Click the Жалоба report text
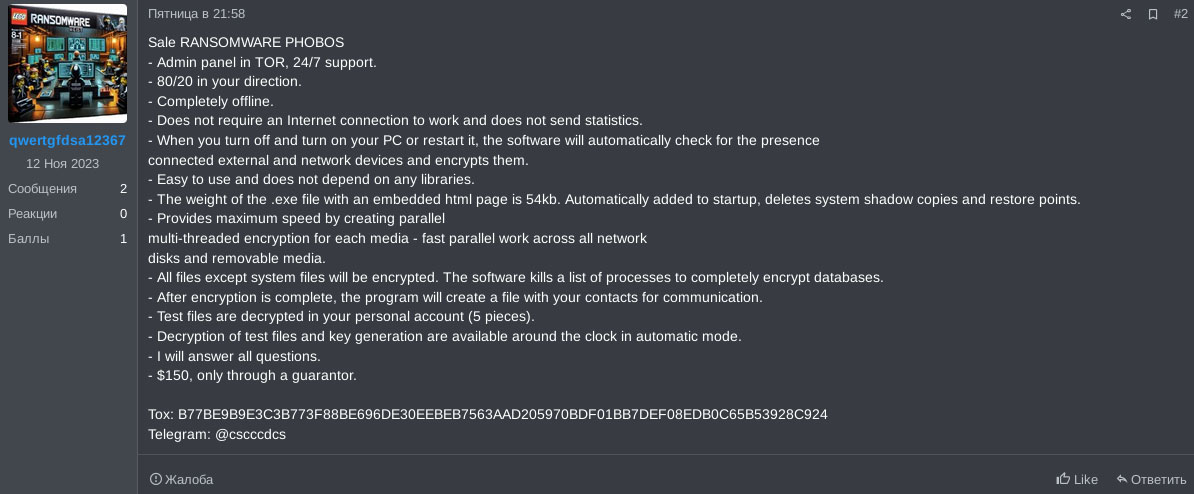This screenshot has height=494, width=1194. pyautogui.click(x=188, y=479)
